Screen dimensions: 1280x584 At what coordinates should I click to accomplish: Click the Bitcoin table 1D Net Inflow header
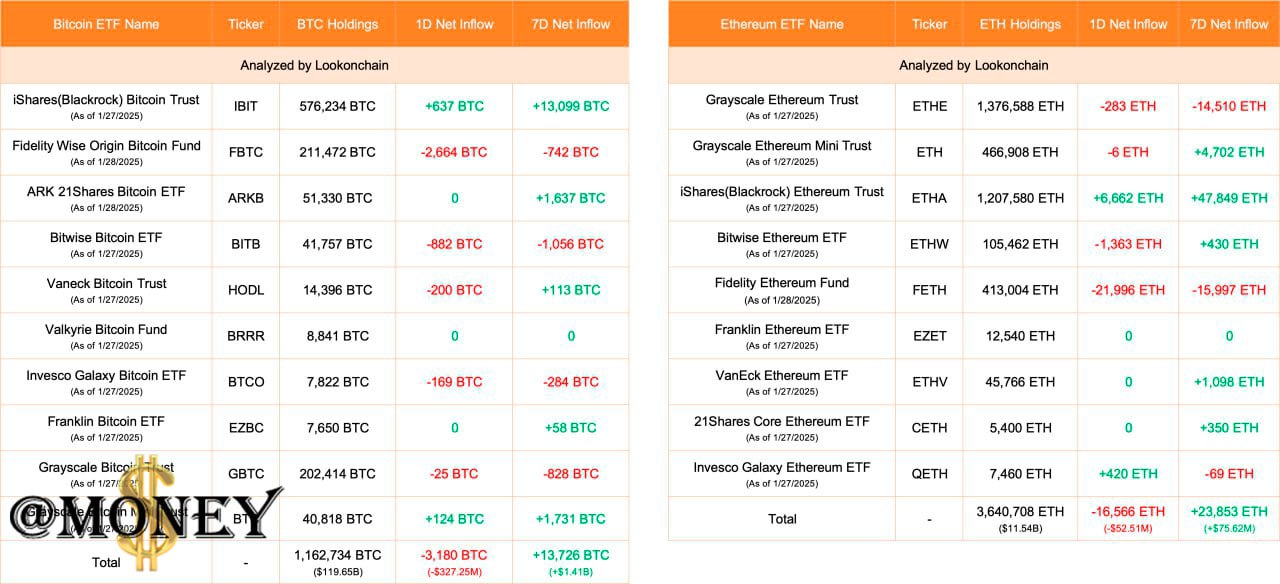[454, 24]
